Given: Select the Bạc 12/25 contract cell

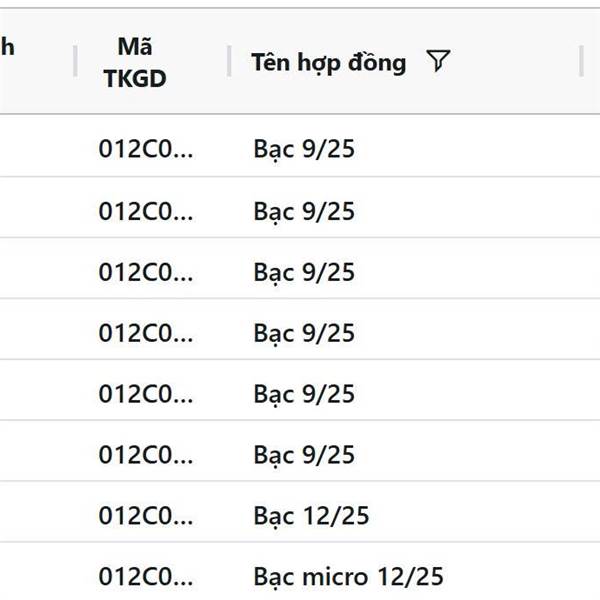Looking at the screenshot, I should pos(311,515).
